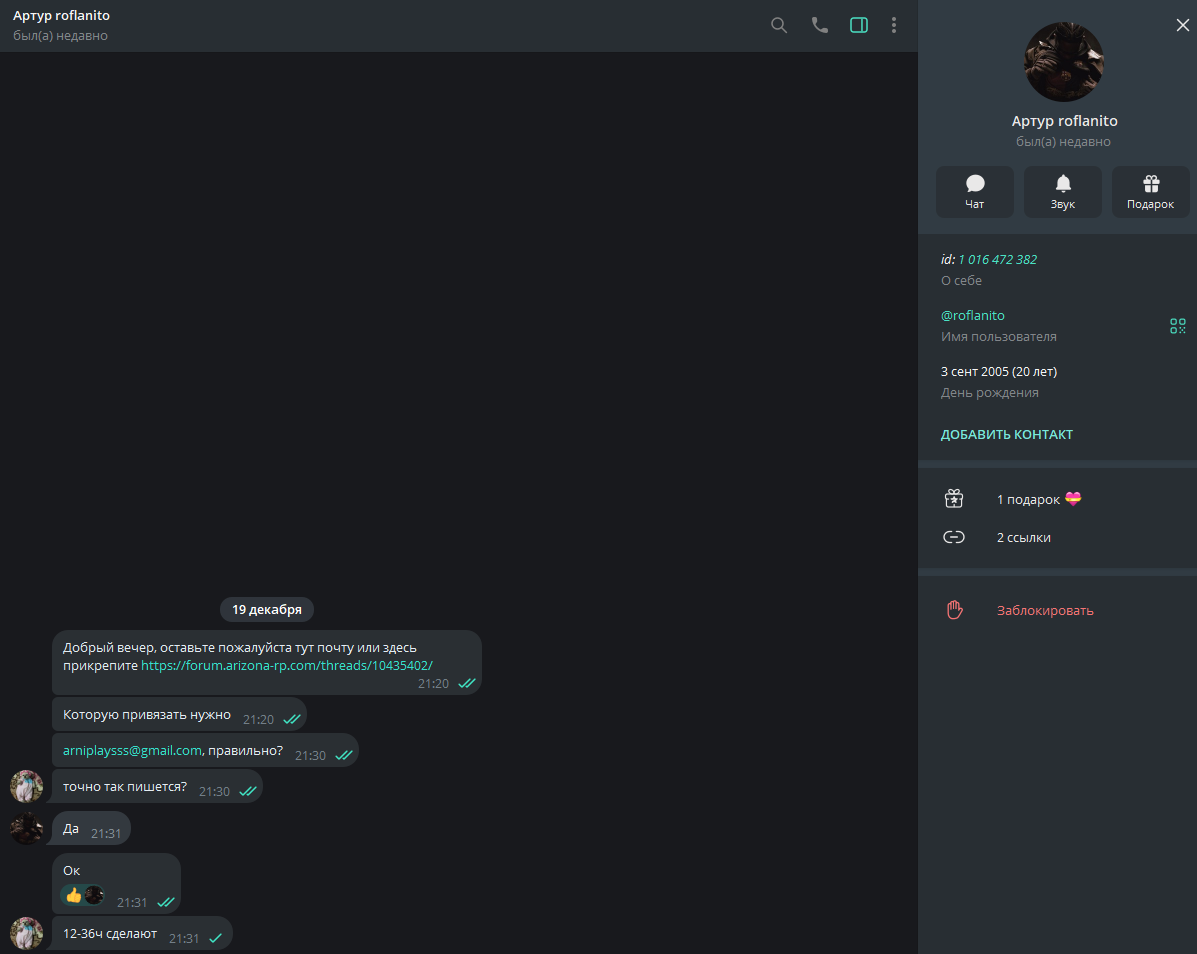This screenshot has width=1197, height=954.
Task: Click the avatar next to '12-36ч сделают'
Action: click(x=27, y=933)
